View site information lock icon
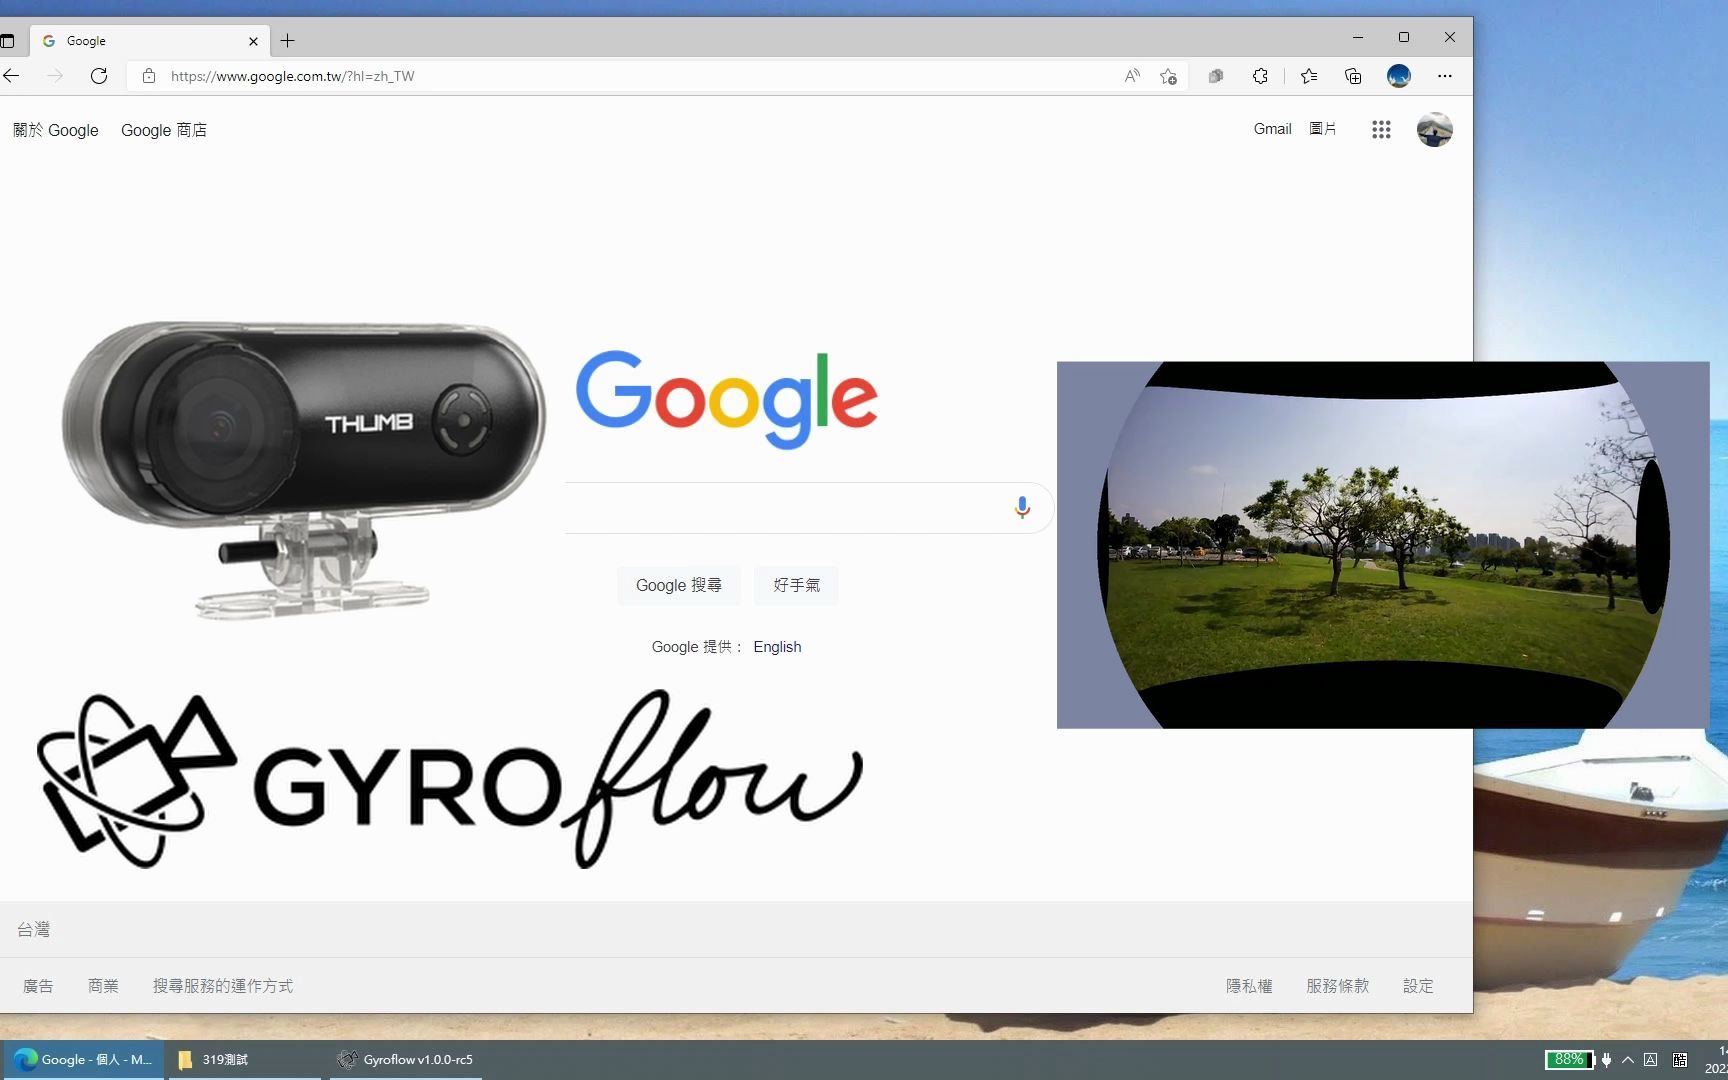The width and height of the screenshot is (1728, 1080). point(149,76)
